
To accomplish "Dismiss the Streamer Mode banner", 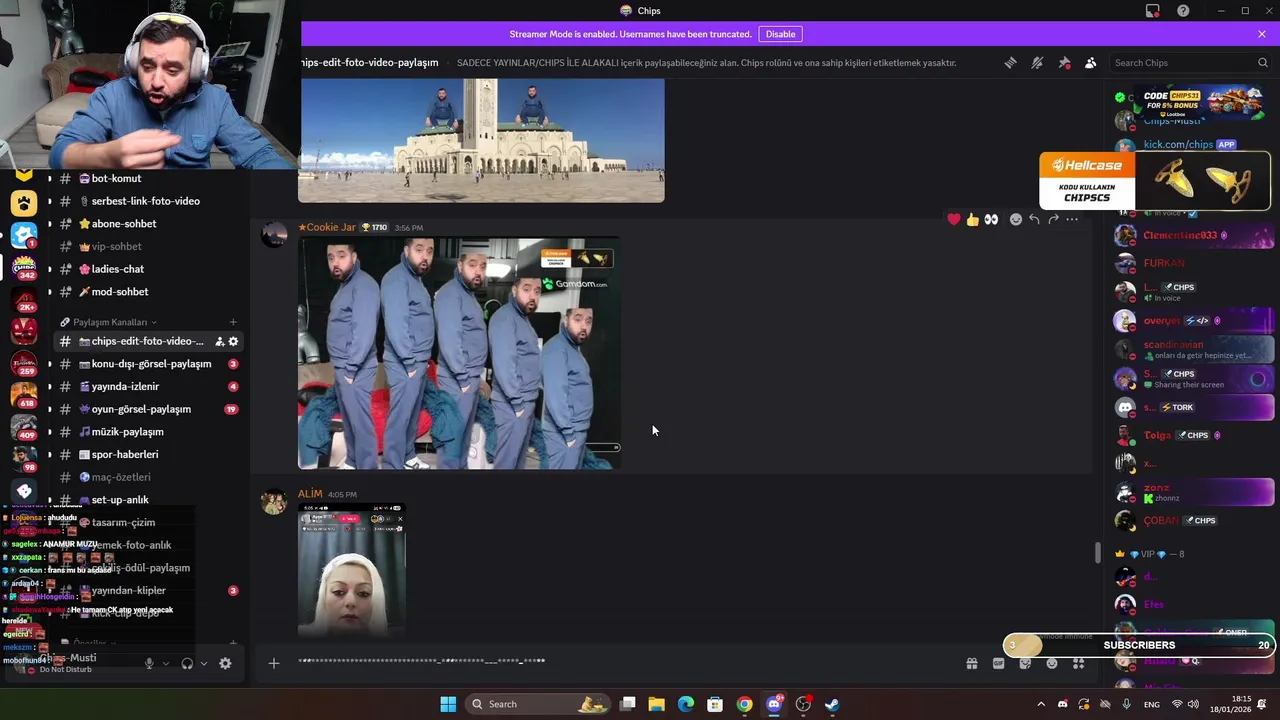I will [x=1262, y=34].
